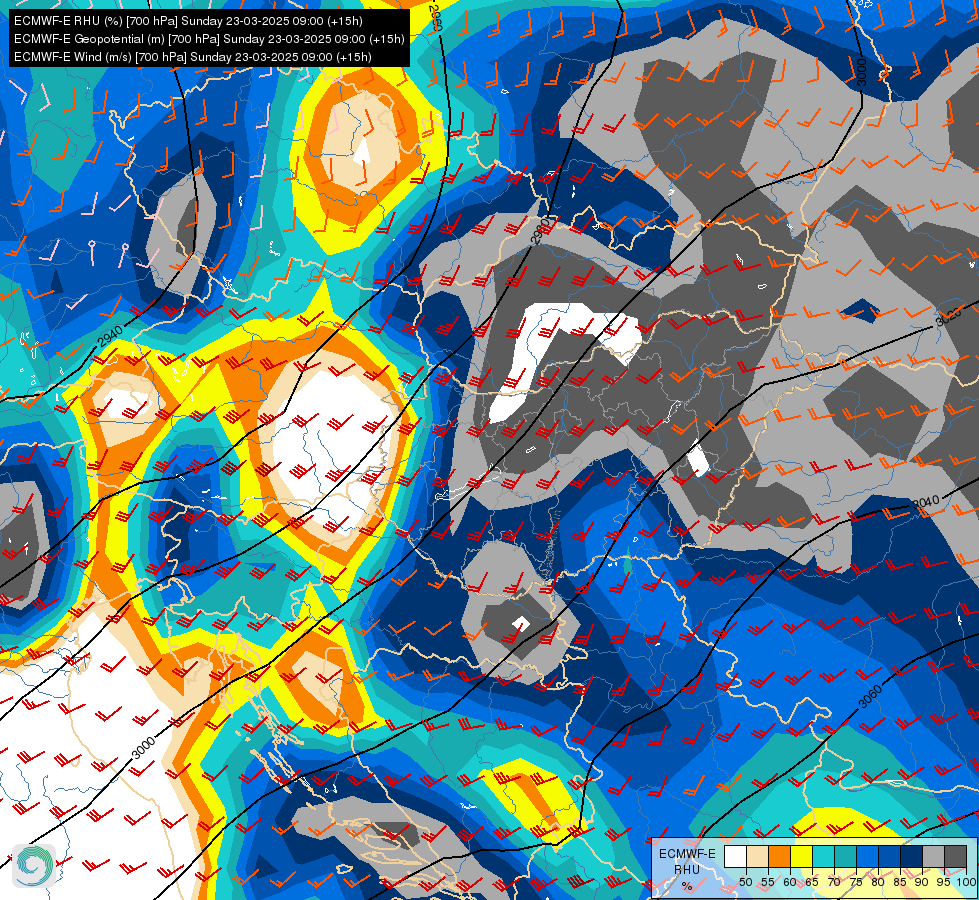Click the '50' legend scale value
Viewport: 979px width, 900px height.
(746, 882)
